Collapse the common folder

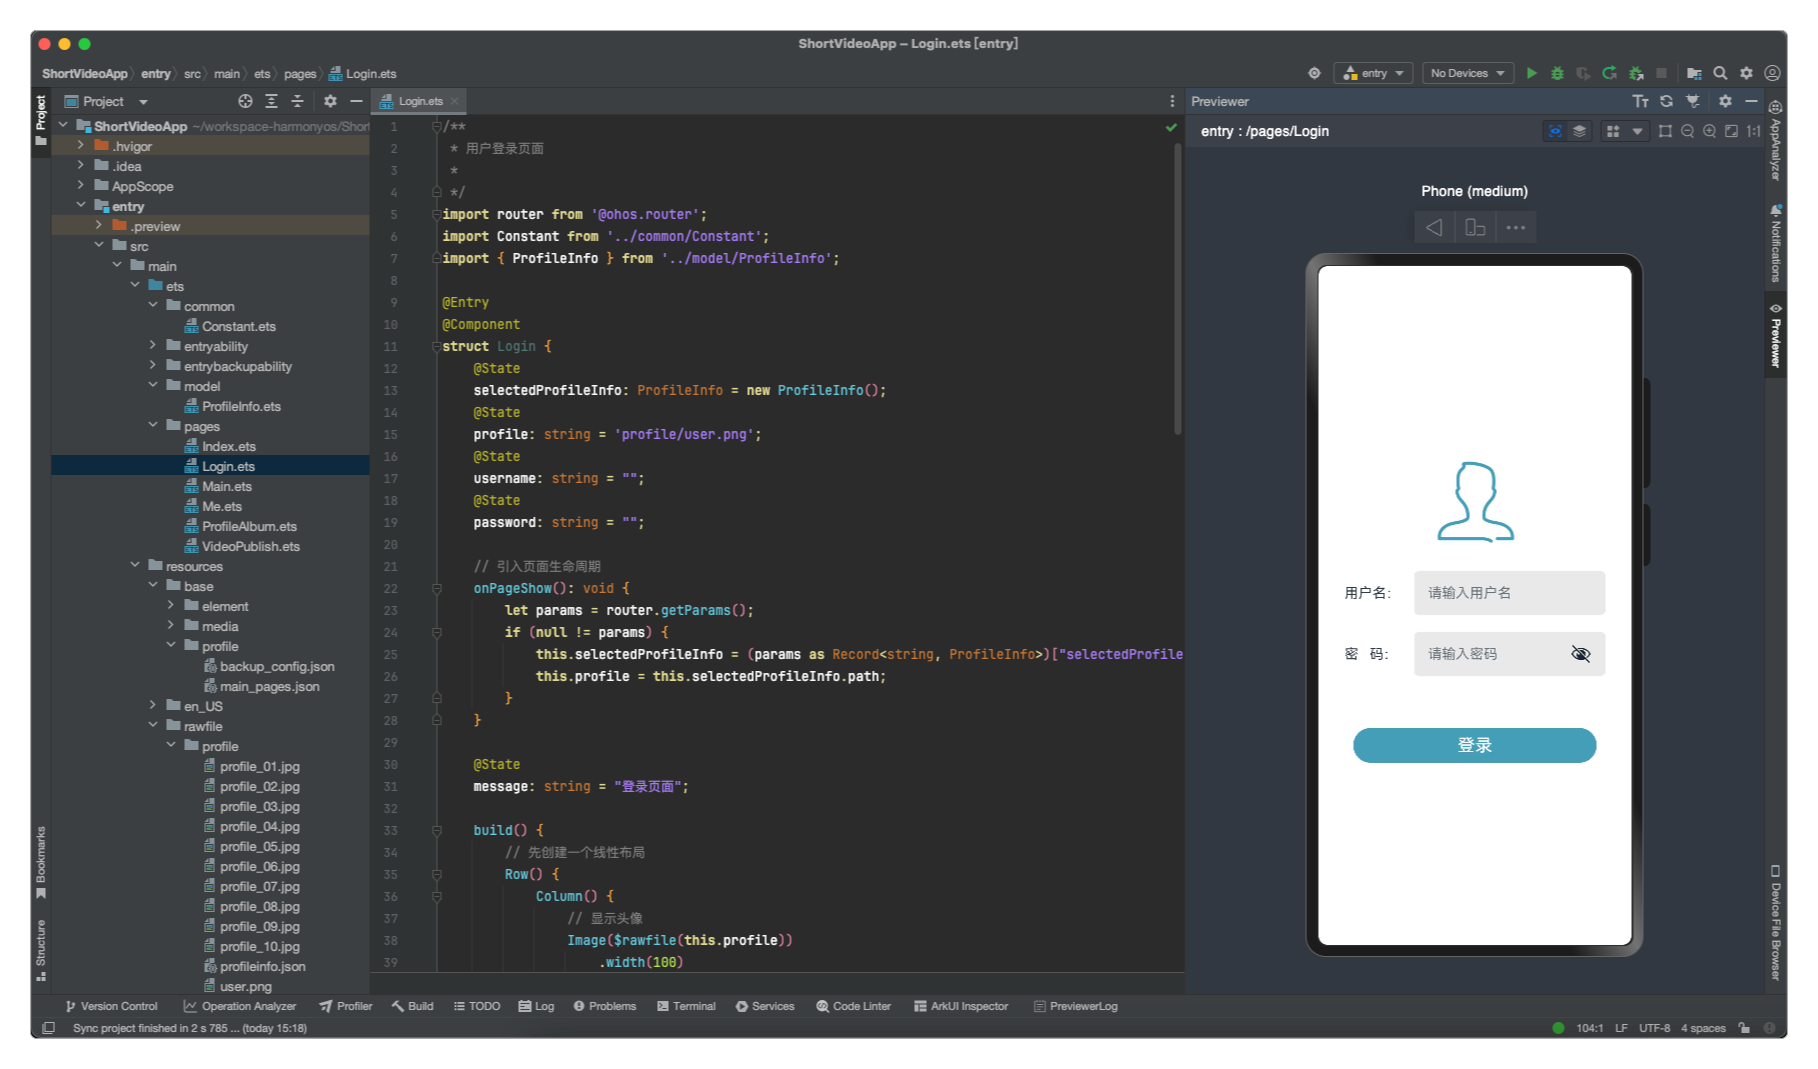pyautogui.click(x=153, y=306)
